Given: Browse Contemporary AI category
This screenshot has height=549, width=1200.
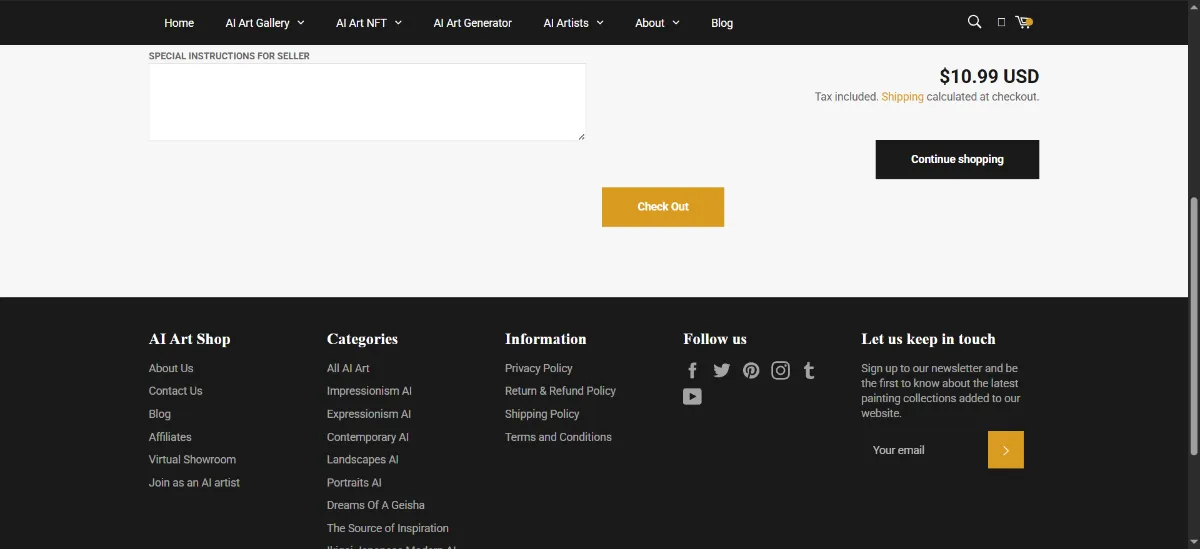Looking at the screenshot, I should click(x=368, y=437).
